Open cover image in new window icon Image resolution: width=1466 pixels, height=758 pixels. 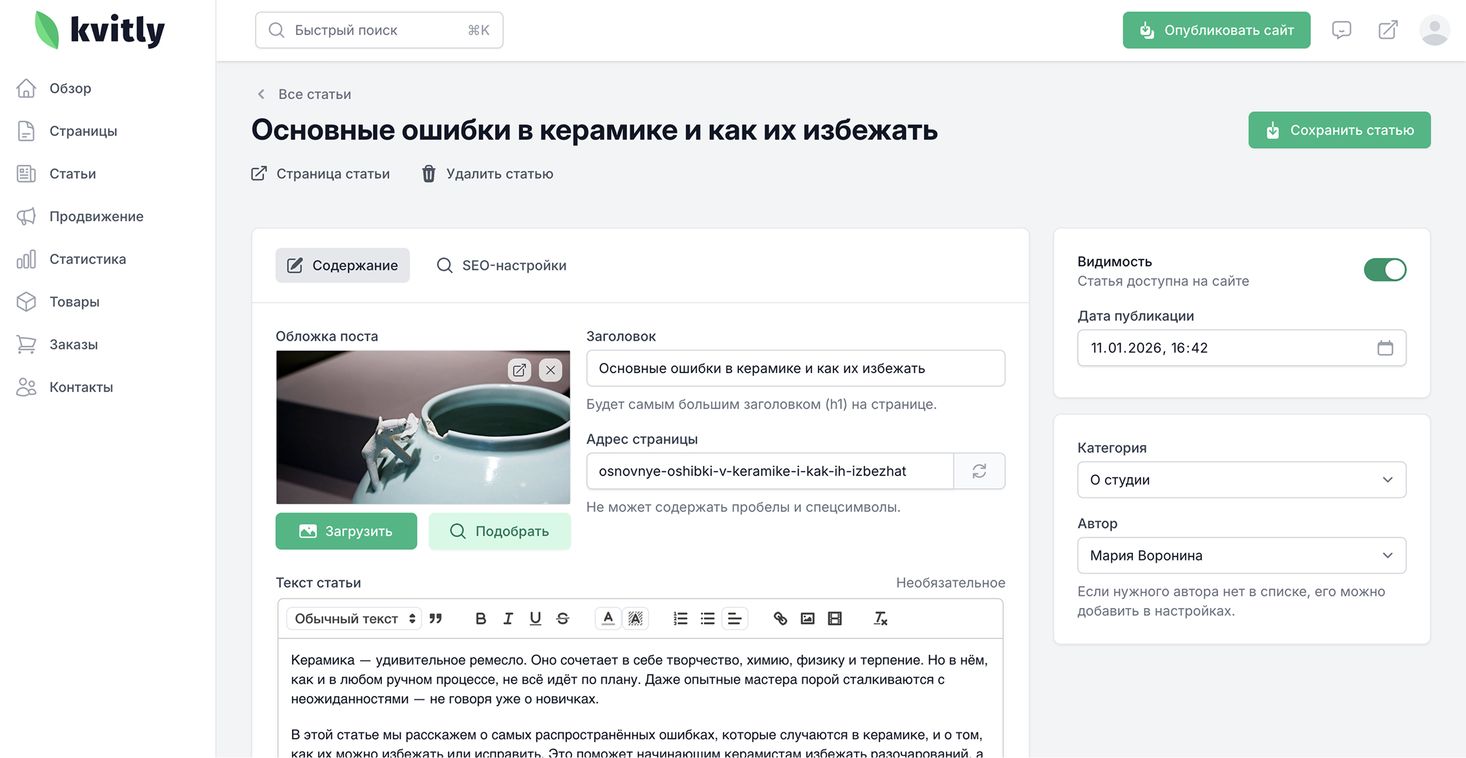coord(519,370)
